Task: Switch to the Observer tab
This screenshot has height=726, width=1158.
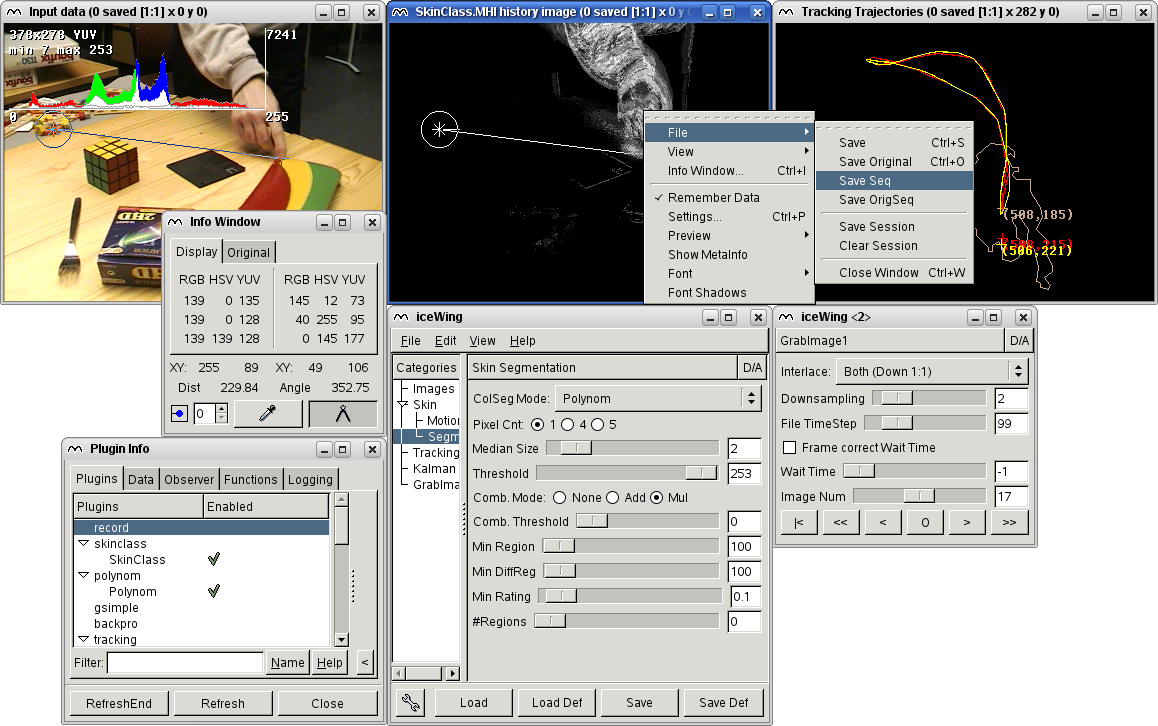Action: pos(189,479)
